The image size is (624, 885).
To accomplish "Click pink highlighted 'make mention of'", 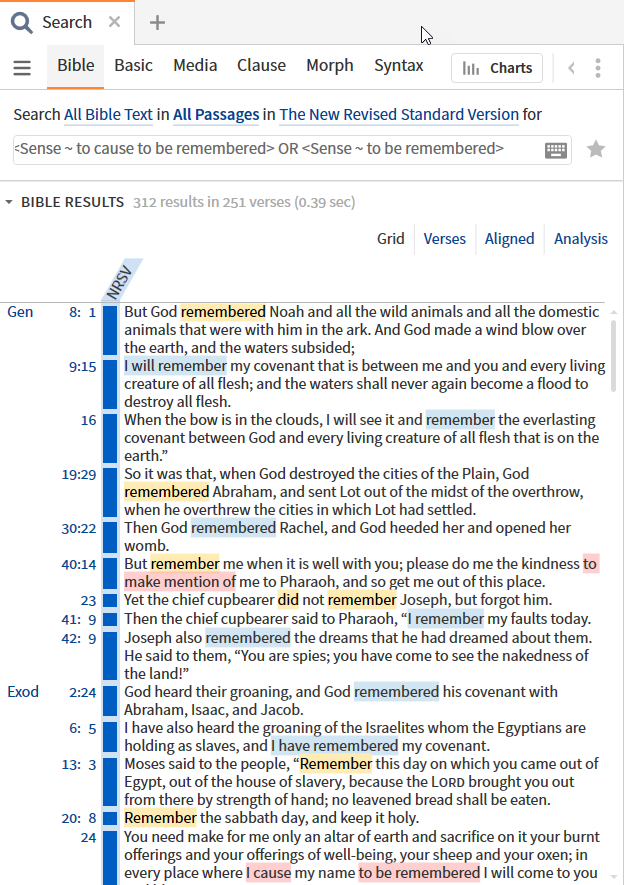I will 180,582.
